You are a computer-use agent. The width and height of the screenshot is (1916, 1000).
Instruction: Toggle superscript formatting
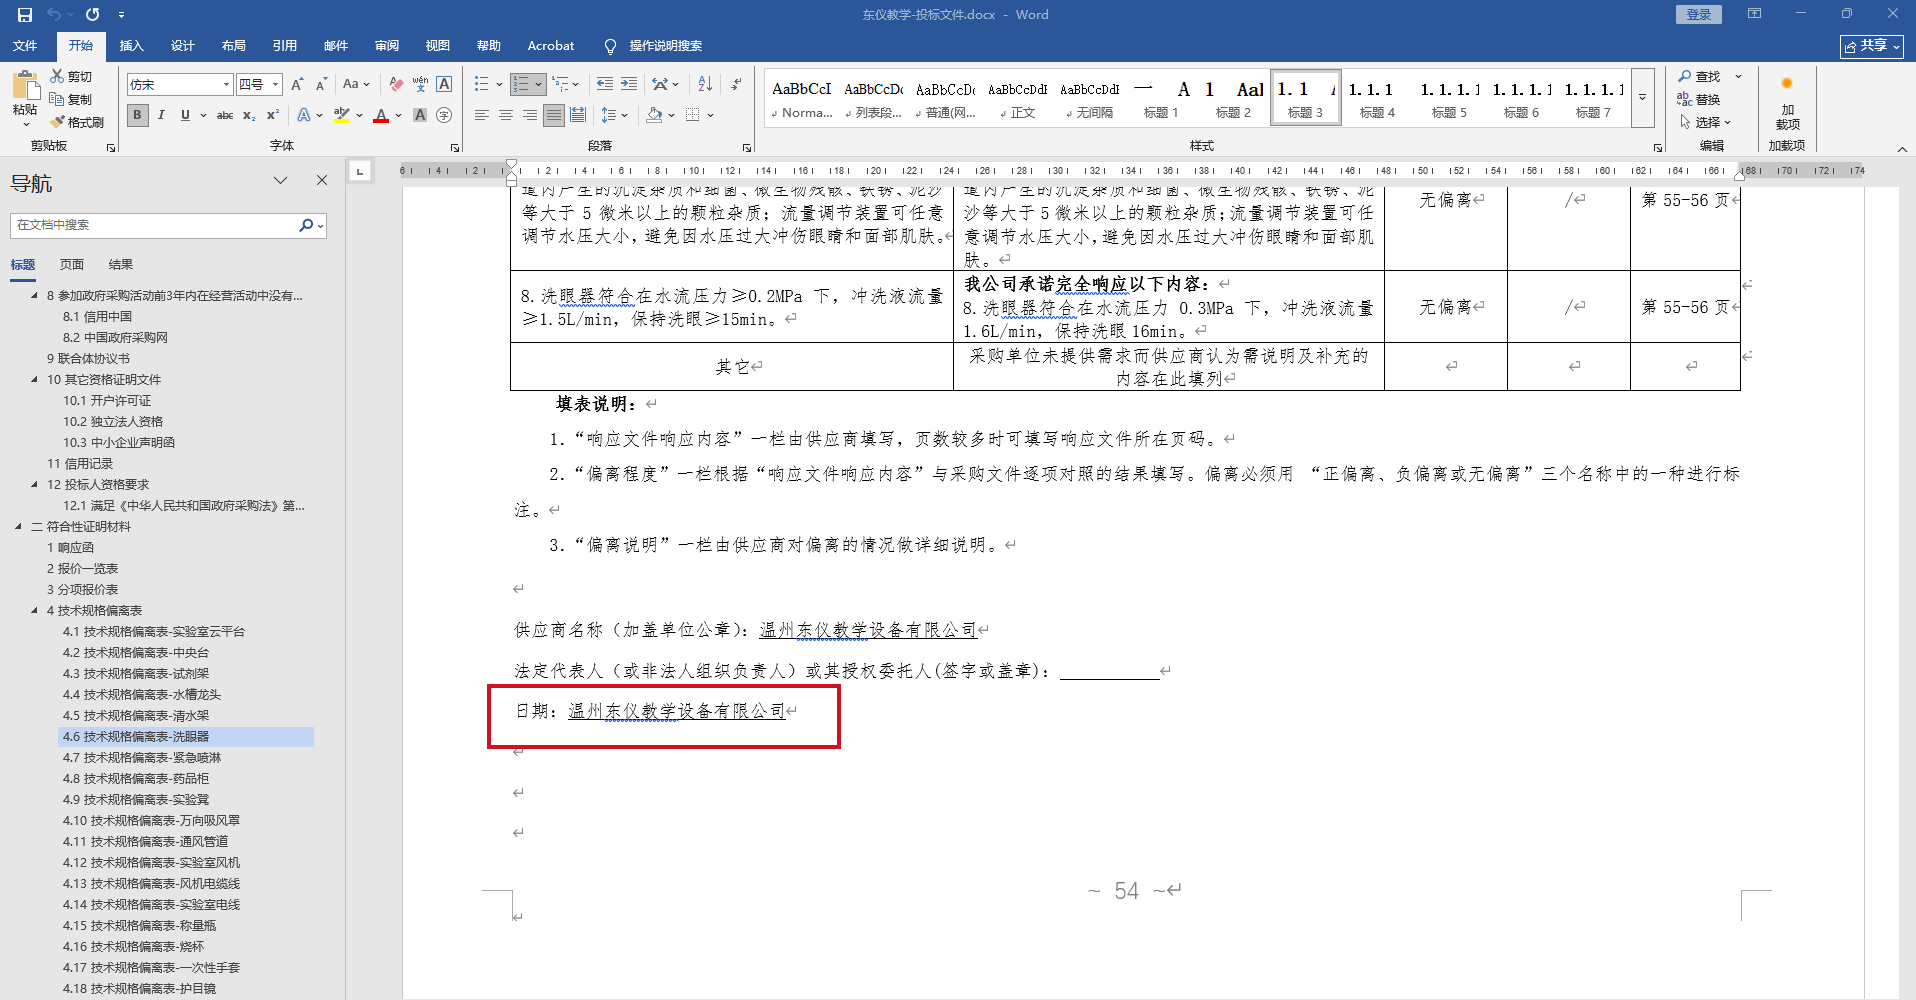click(x=272, y=115)
